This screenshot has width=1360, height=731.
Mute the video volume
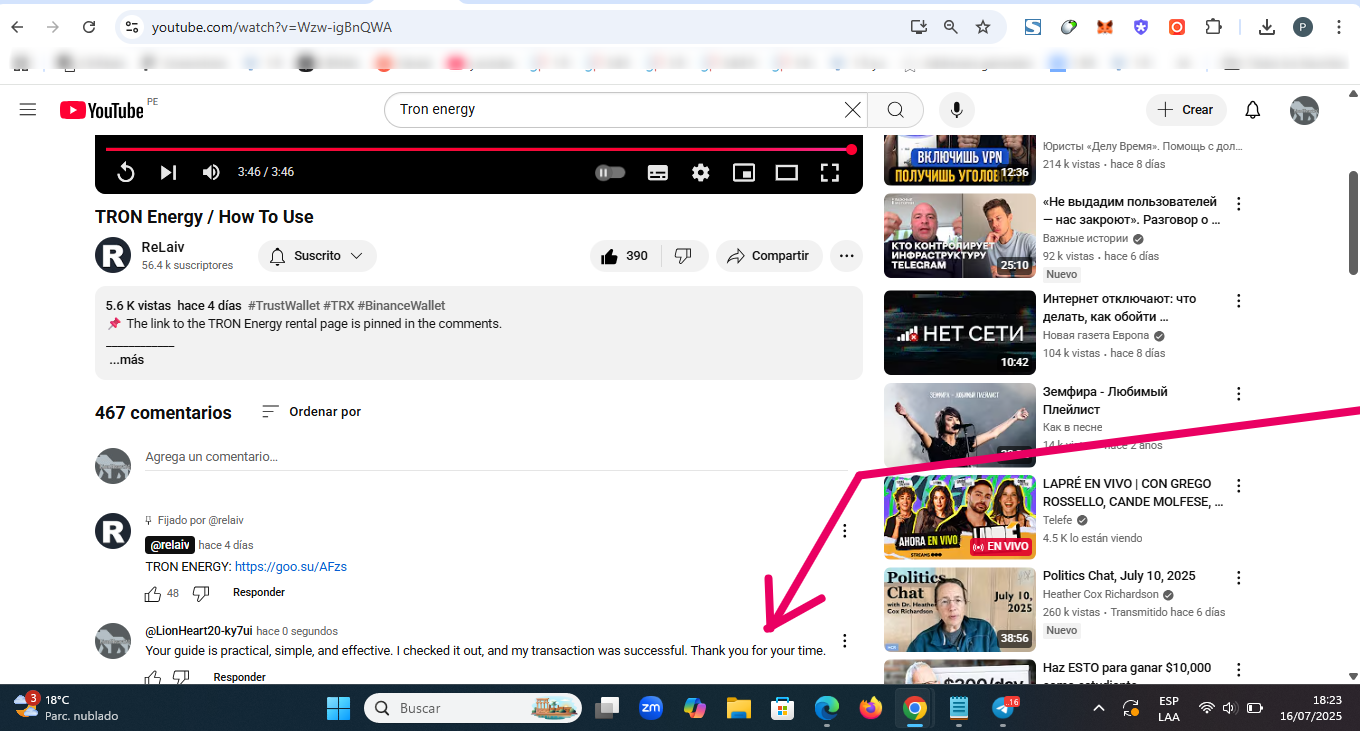coord(211,172)
